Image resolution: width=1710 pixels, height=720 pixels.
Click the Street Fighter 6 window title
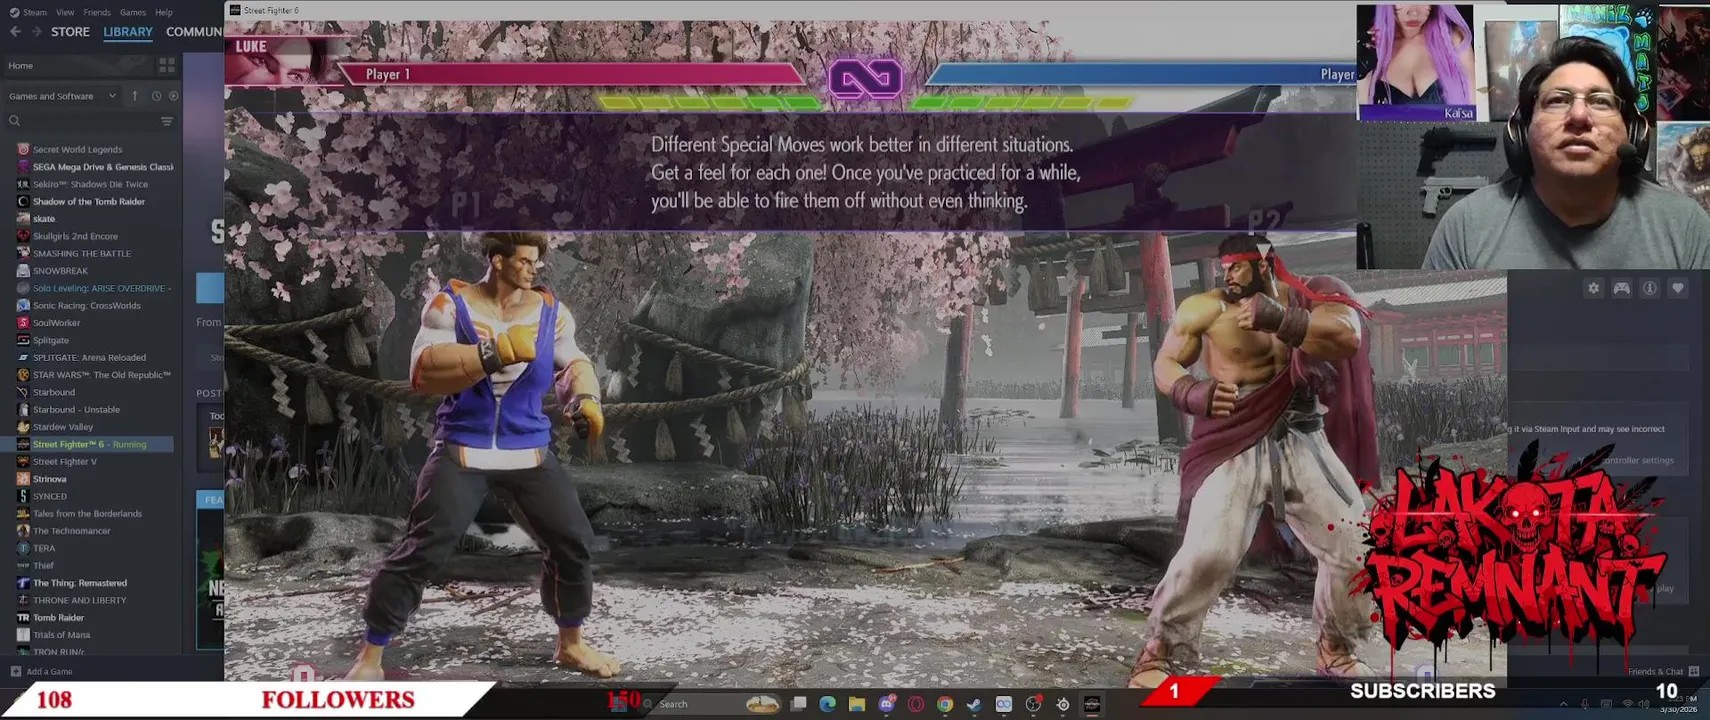point(271,10)
